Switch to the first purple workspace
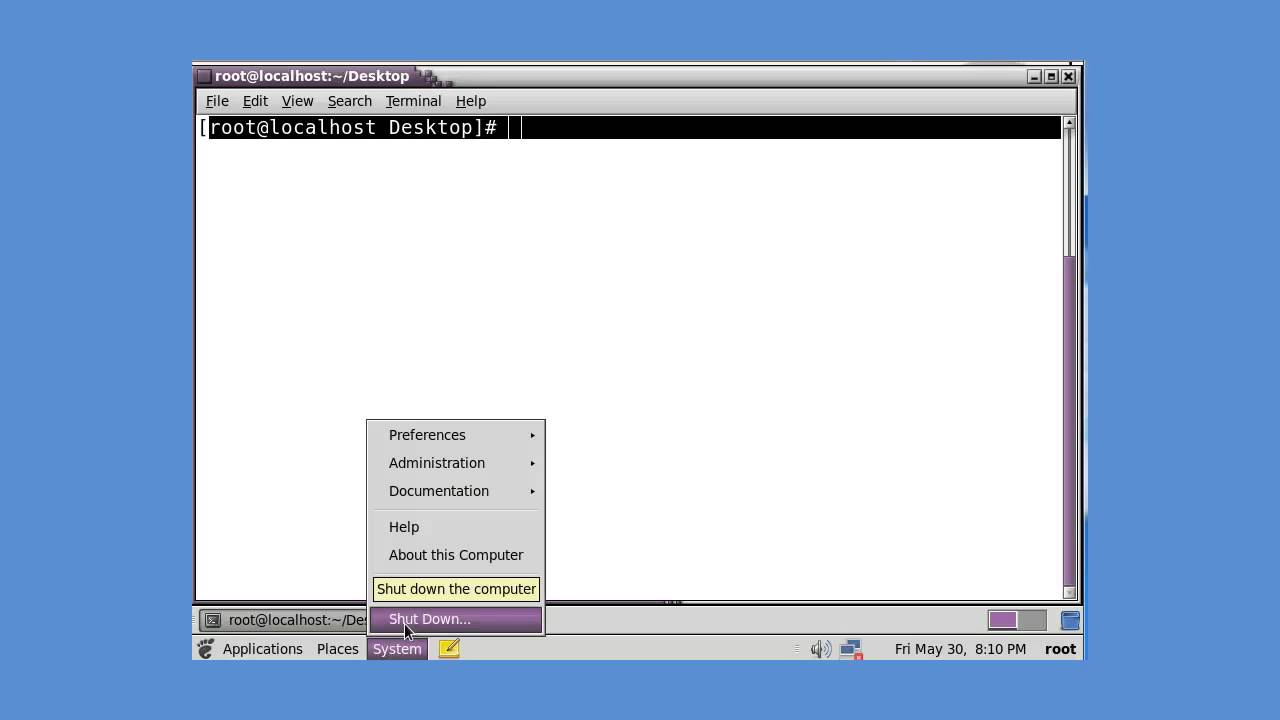The height and width of the screenshot is (720, 1280). [1002, 620]
